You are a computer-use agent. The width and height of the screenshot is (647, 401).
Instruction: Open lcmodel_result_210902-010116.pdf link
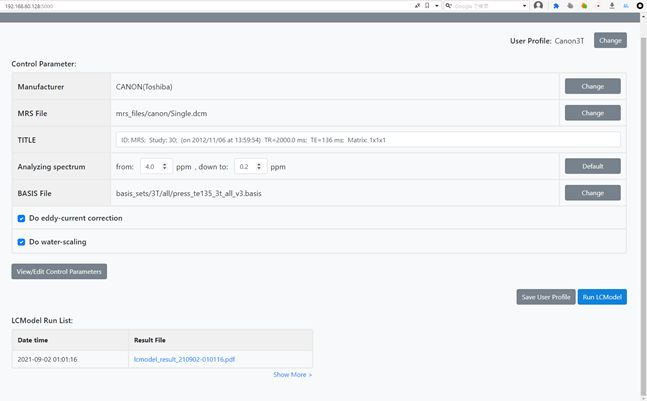click(x=183, y=359)
